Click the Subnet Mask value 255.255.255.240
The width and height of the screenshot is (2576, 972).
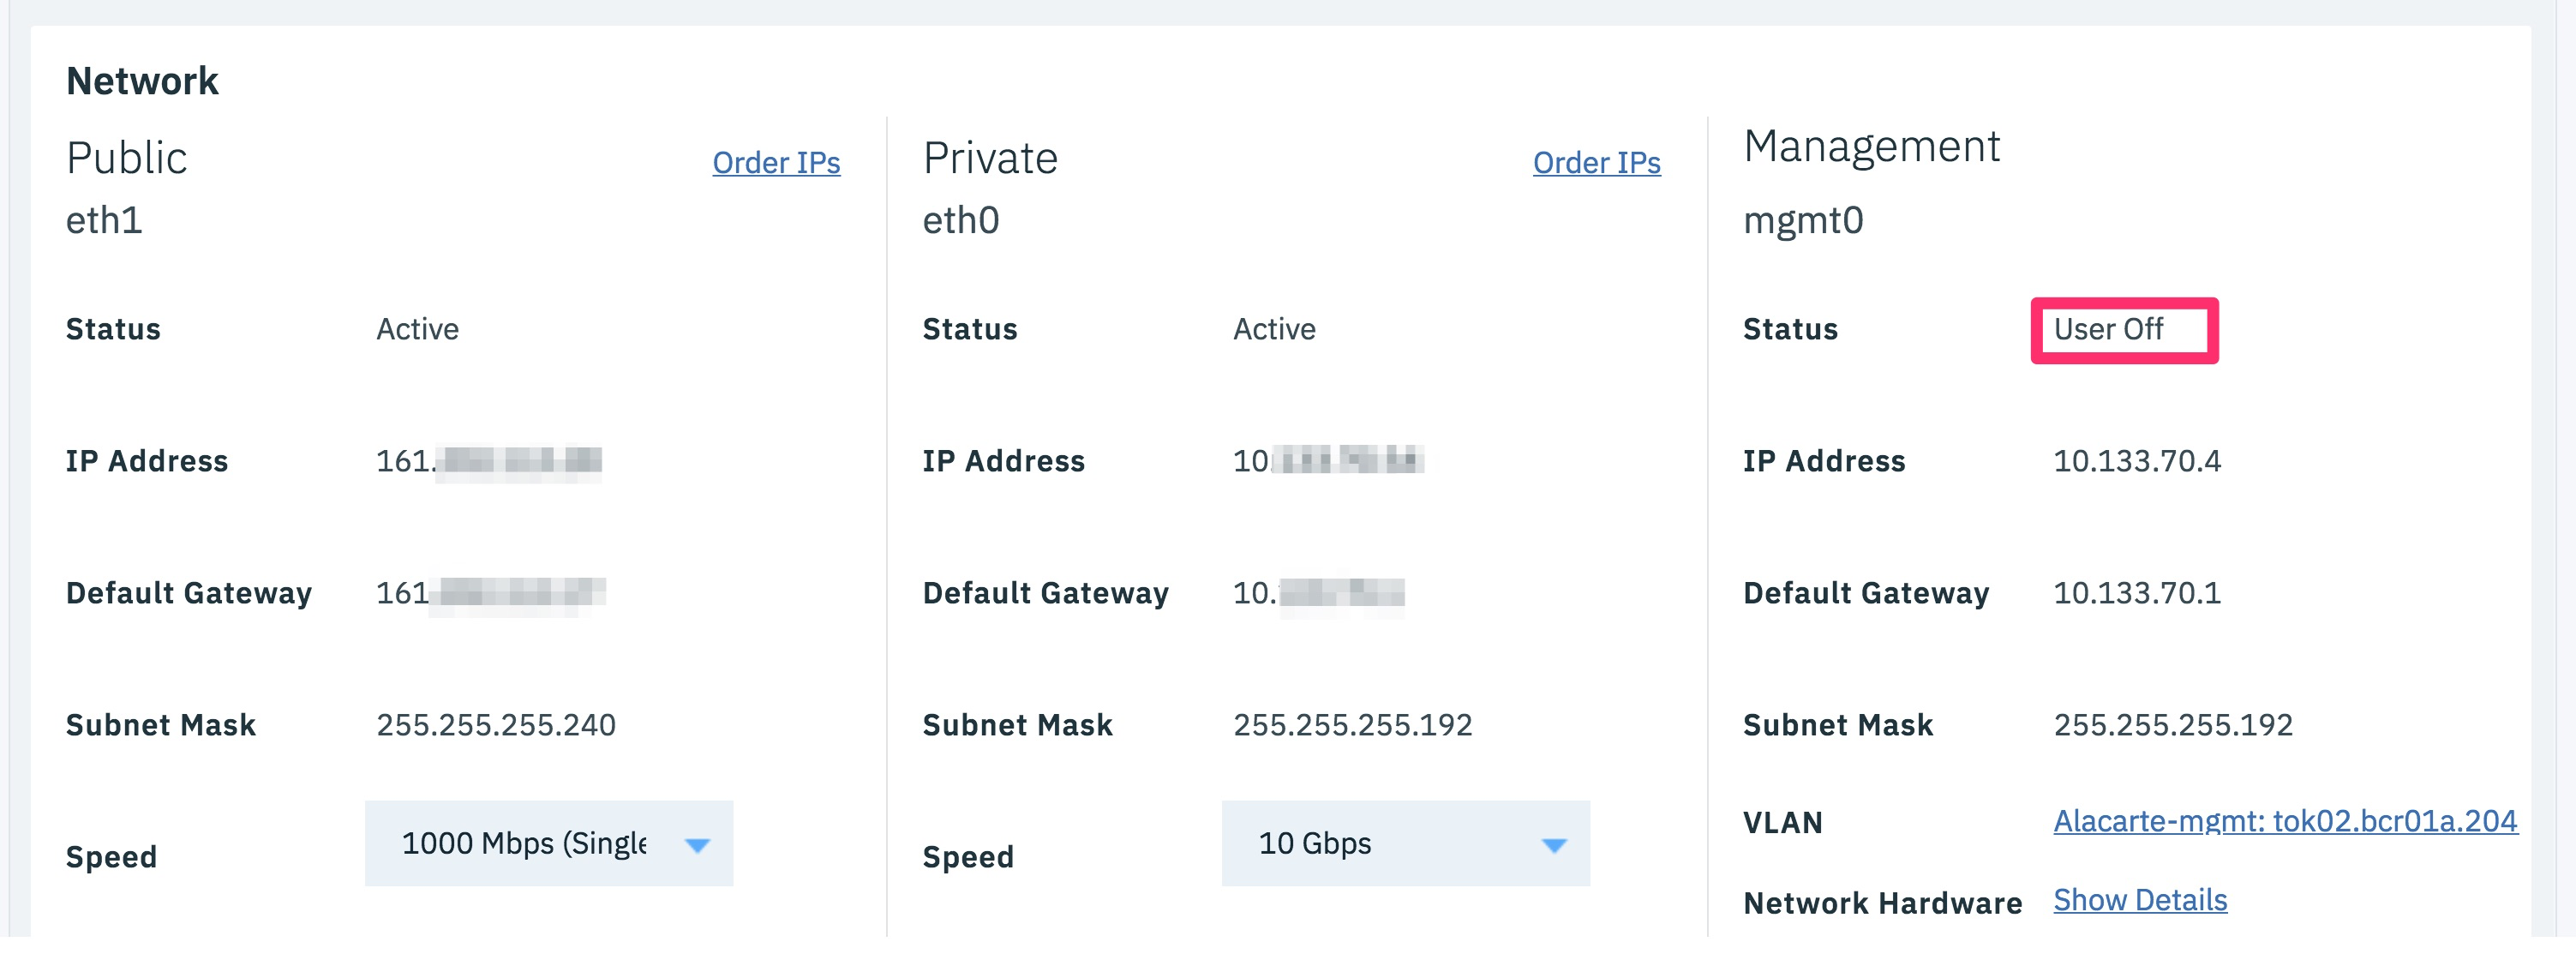(x=497, y=725)
